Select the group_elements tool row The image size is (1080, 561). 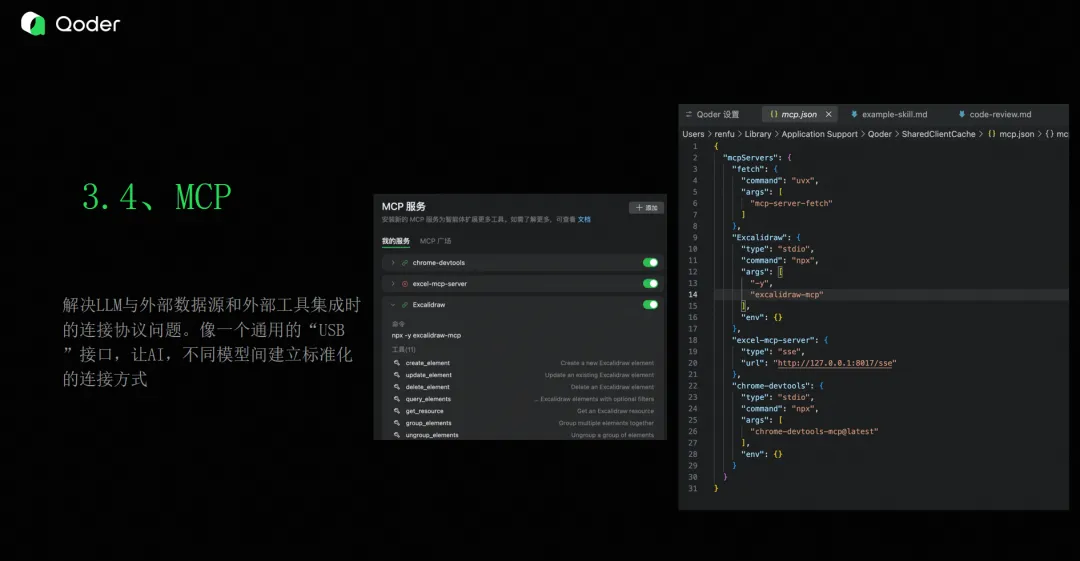tap(523, 423)
